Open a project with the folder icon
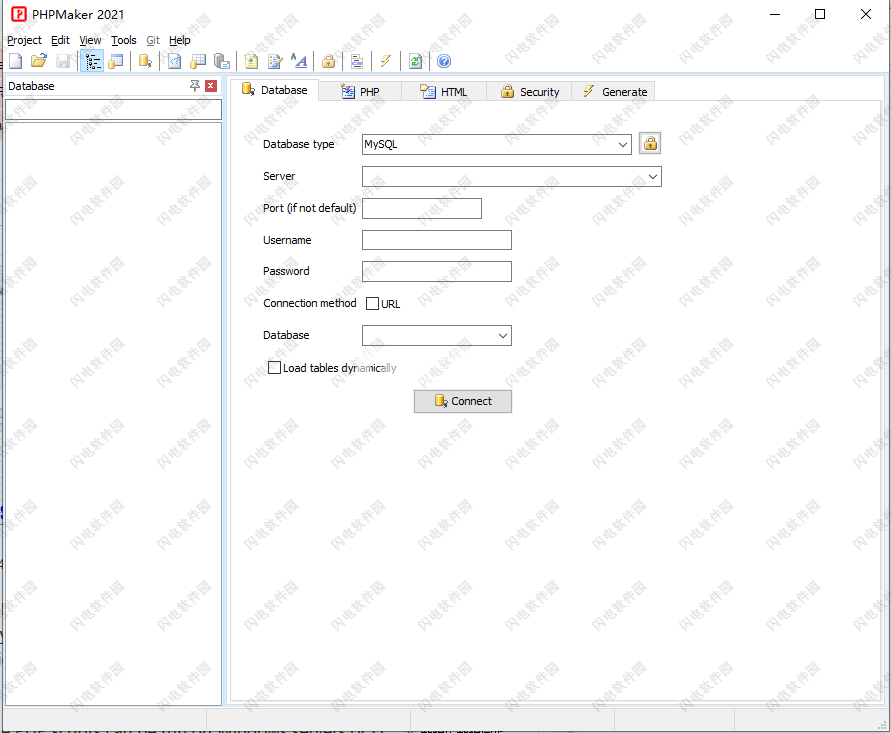This screenshot has width=891, height=733. pyautogui.click(x=39, y=61)
